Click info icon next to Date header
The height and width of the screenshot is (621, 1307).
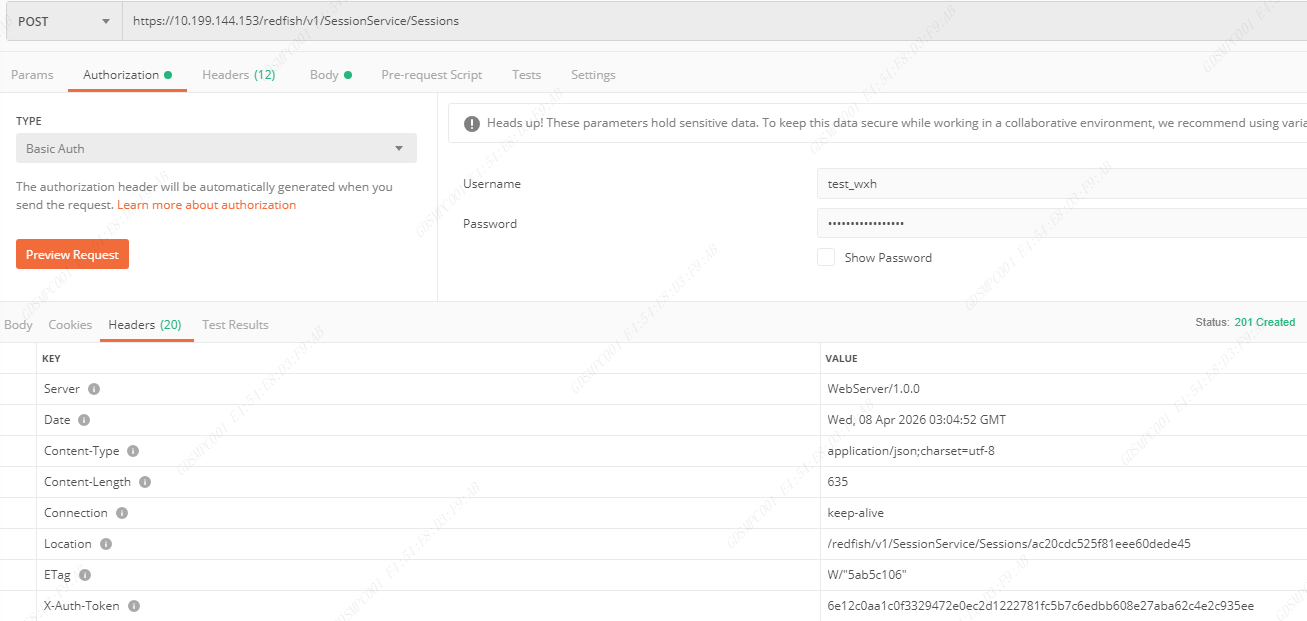pyautogui.click(x=84, y=420)
